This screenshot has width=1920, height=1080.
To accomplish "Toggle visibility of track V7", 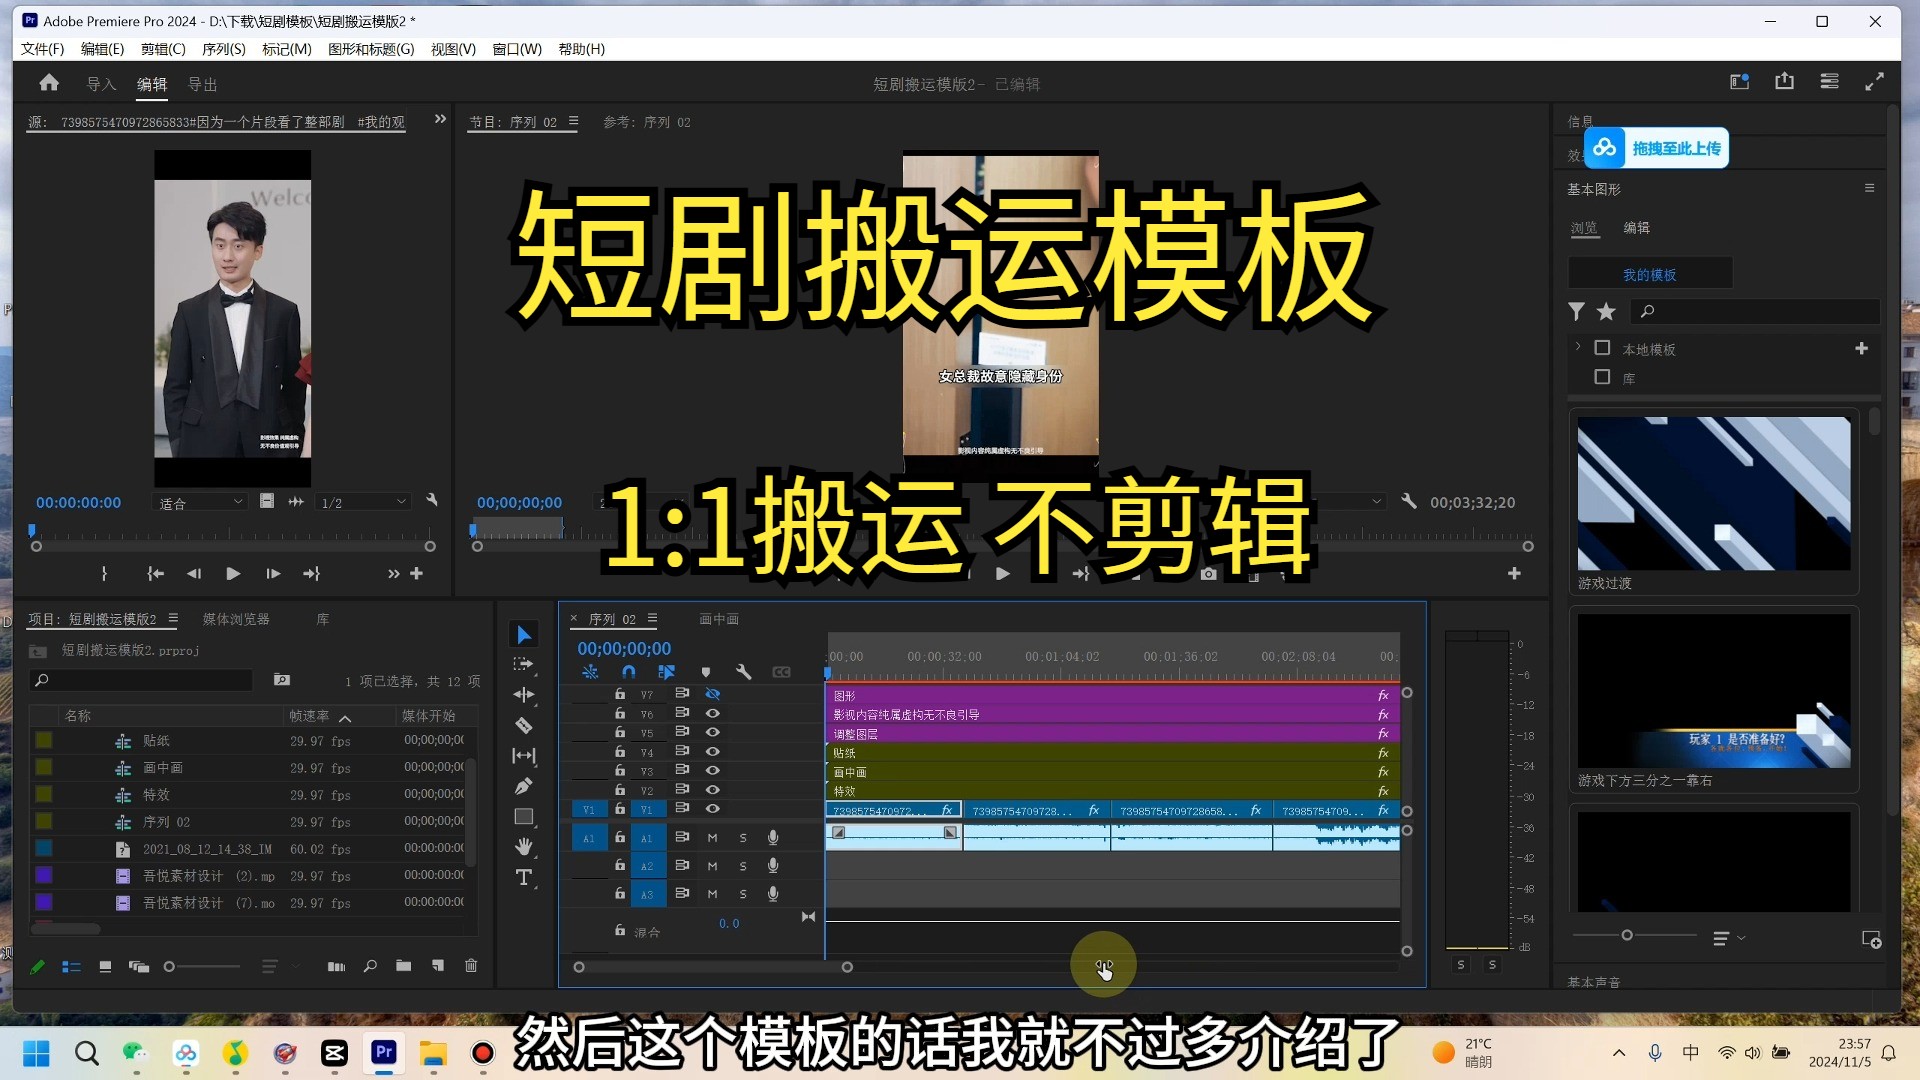I will coord(713,694).
